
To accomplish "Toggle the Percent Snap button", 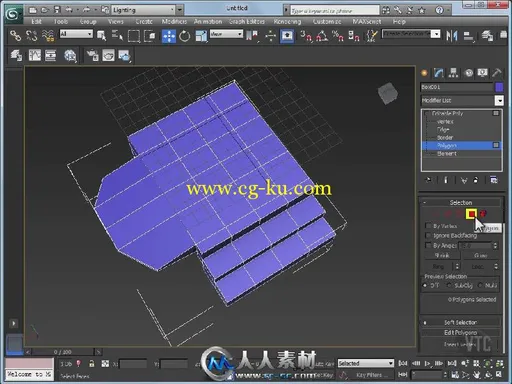I will tap(337, 35).
